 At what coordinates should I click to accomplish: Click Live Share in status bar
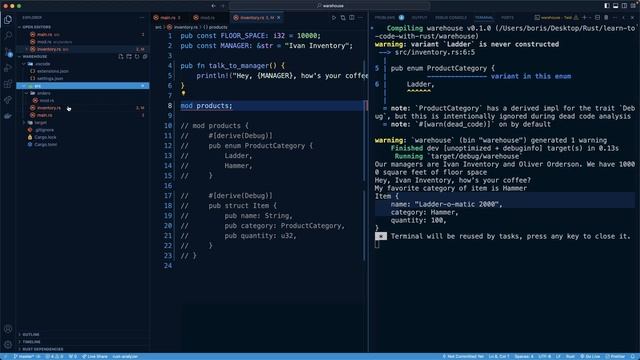pos(95,357)
